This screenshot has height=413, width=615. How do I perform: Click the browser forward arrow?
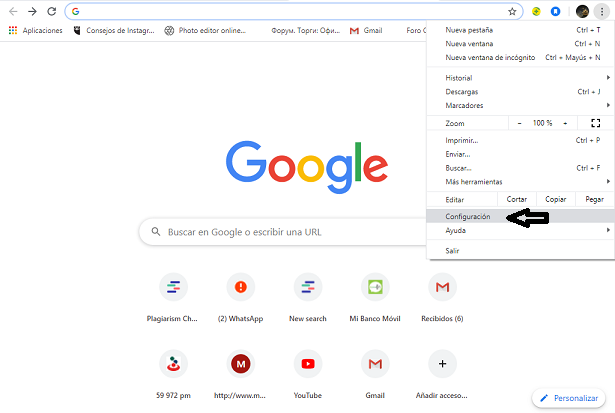(32, 11)
